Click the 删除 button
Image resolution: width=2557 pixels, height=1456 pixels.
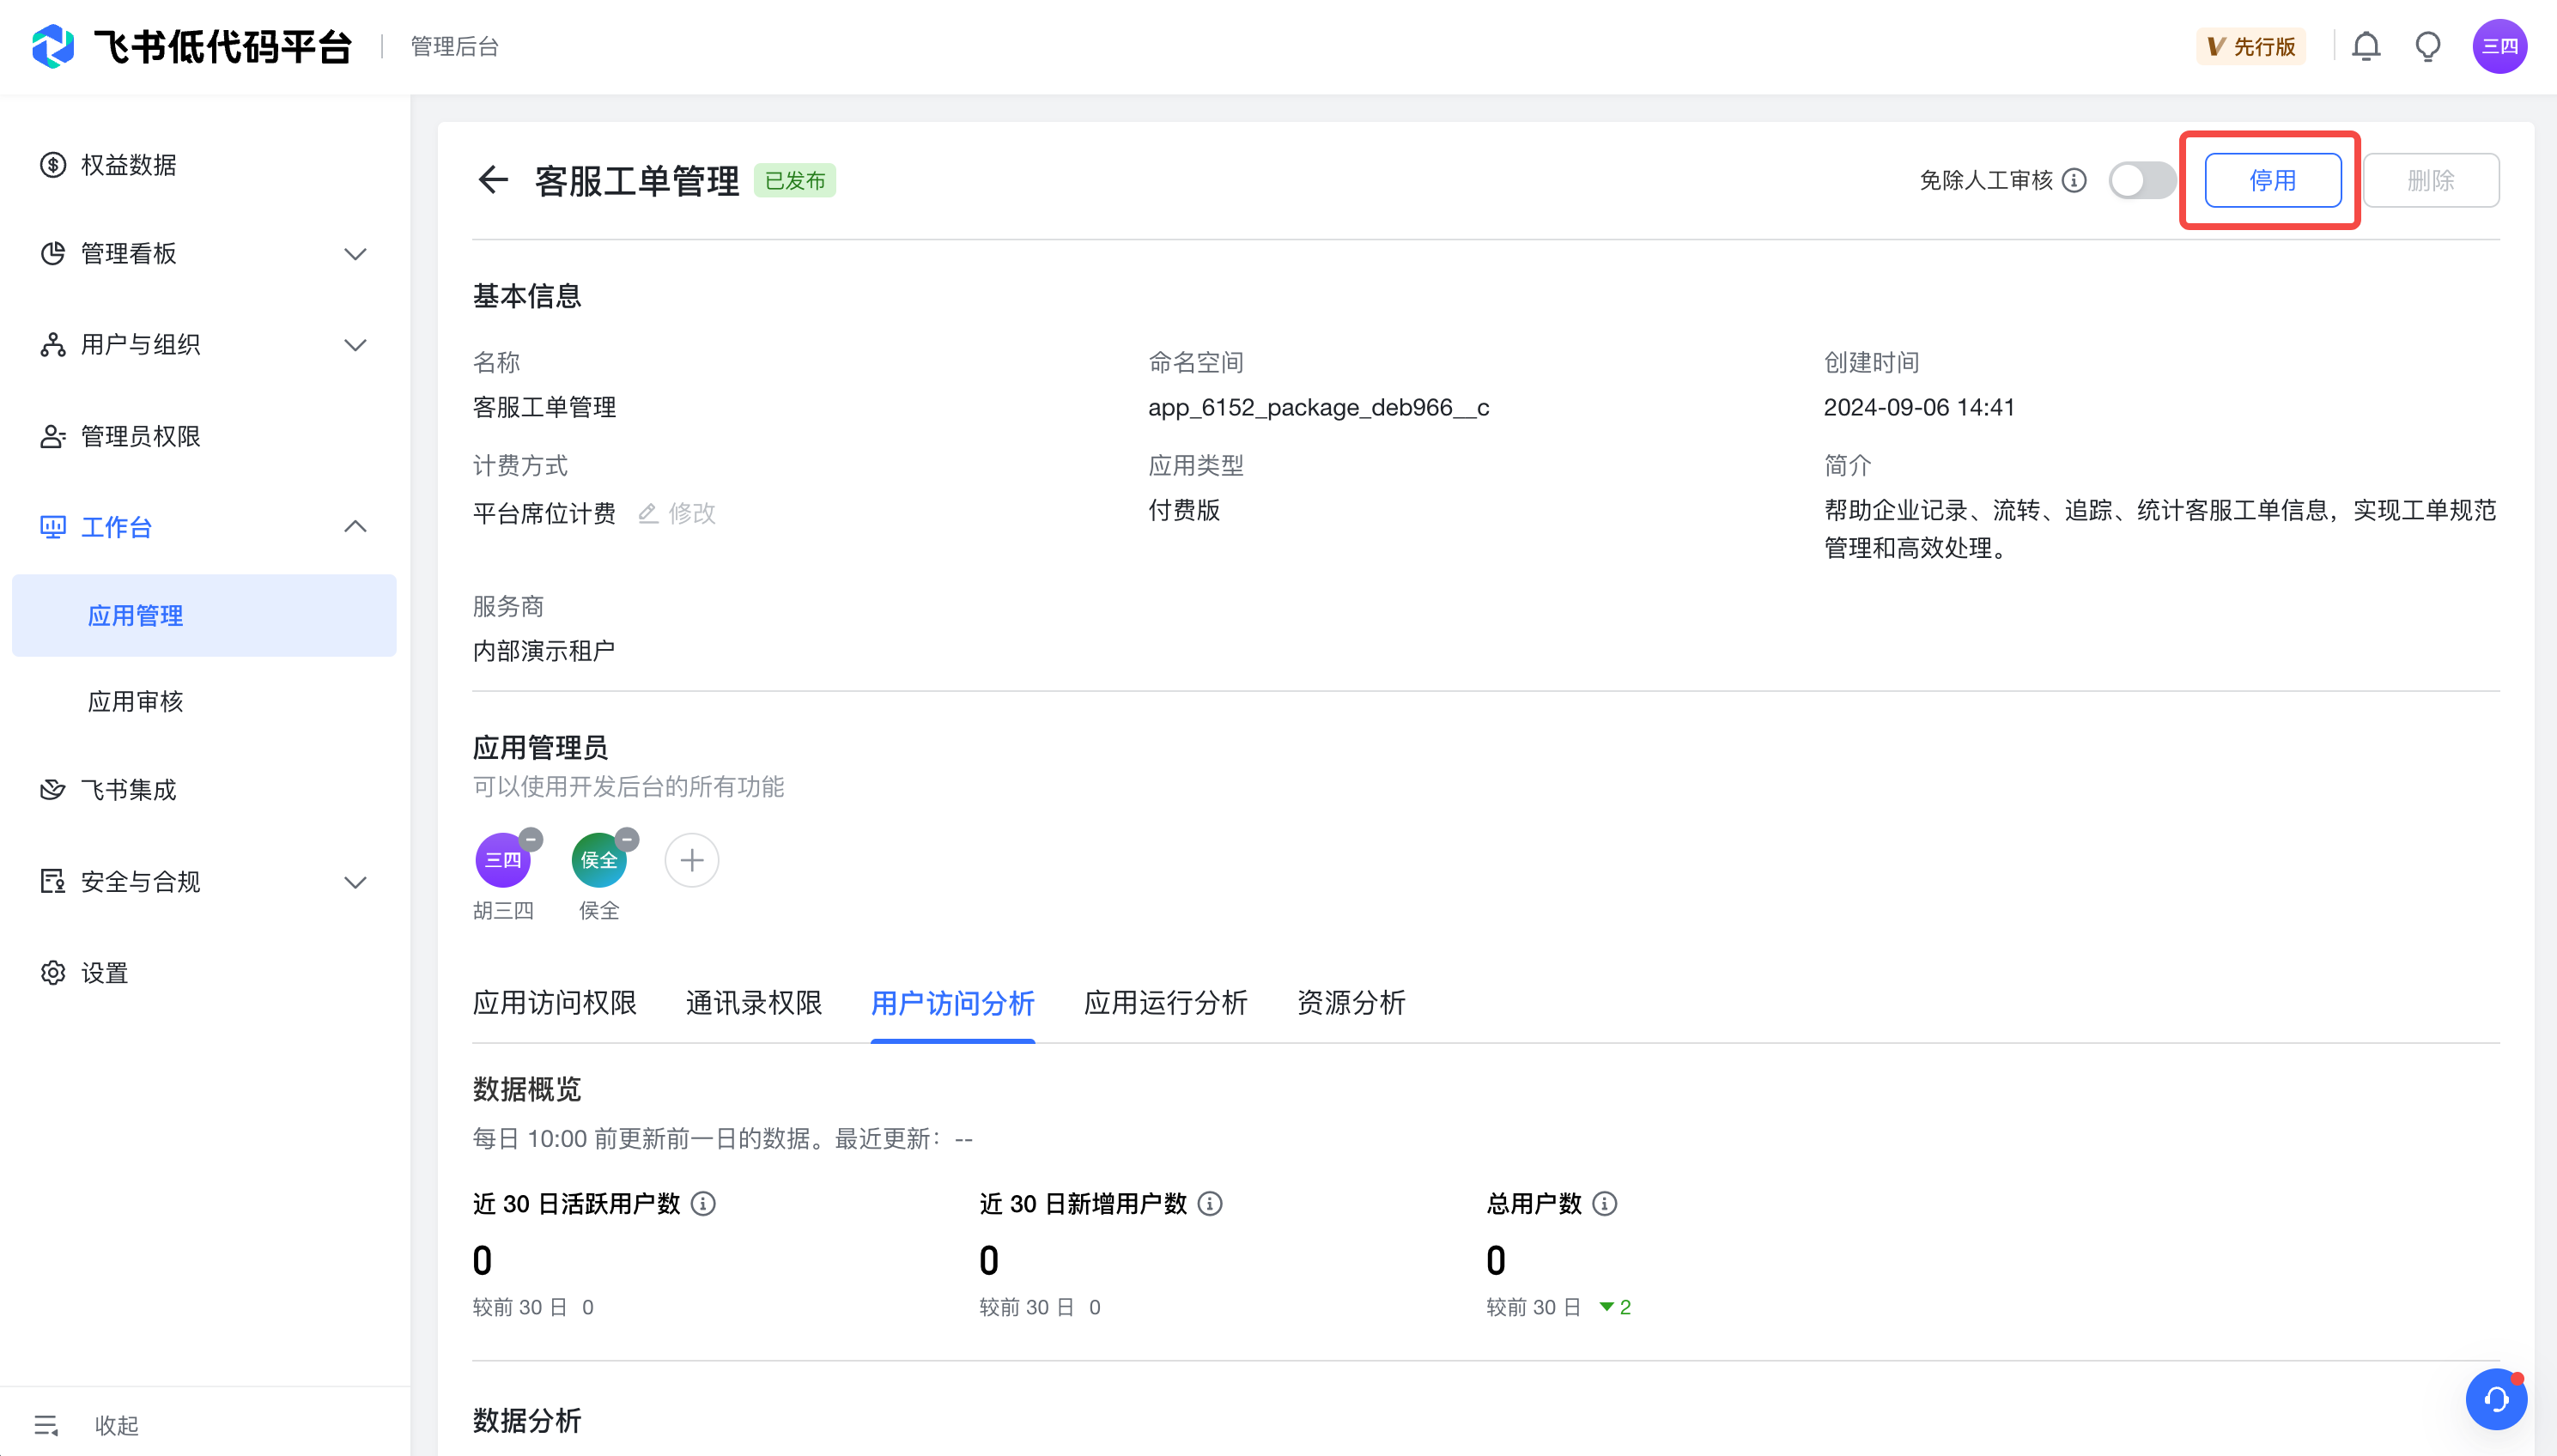(x=2431, y=180)
